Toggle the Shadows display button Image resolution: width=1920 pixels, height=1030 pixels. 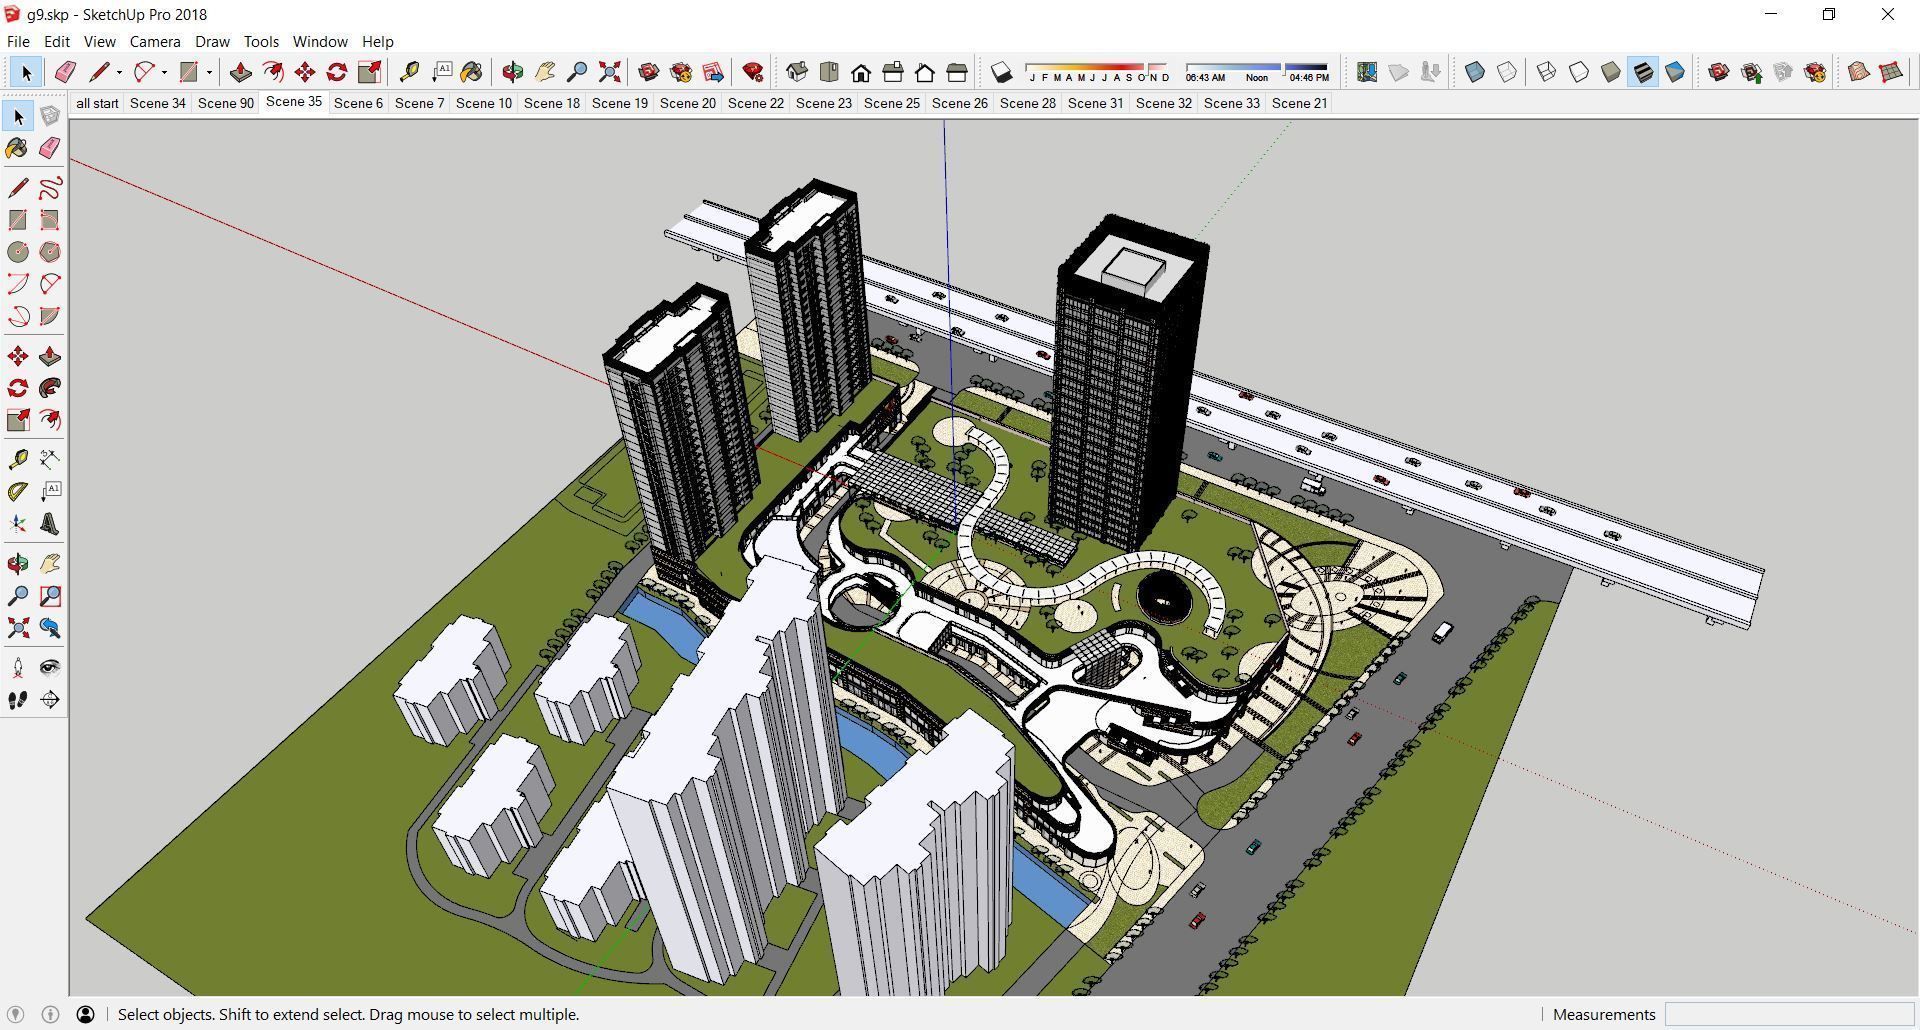[1001, 72]
